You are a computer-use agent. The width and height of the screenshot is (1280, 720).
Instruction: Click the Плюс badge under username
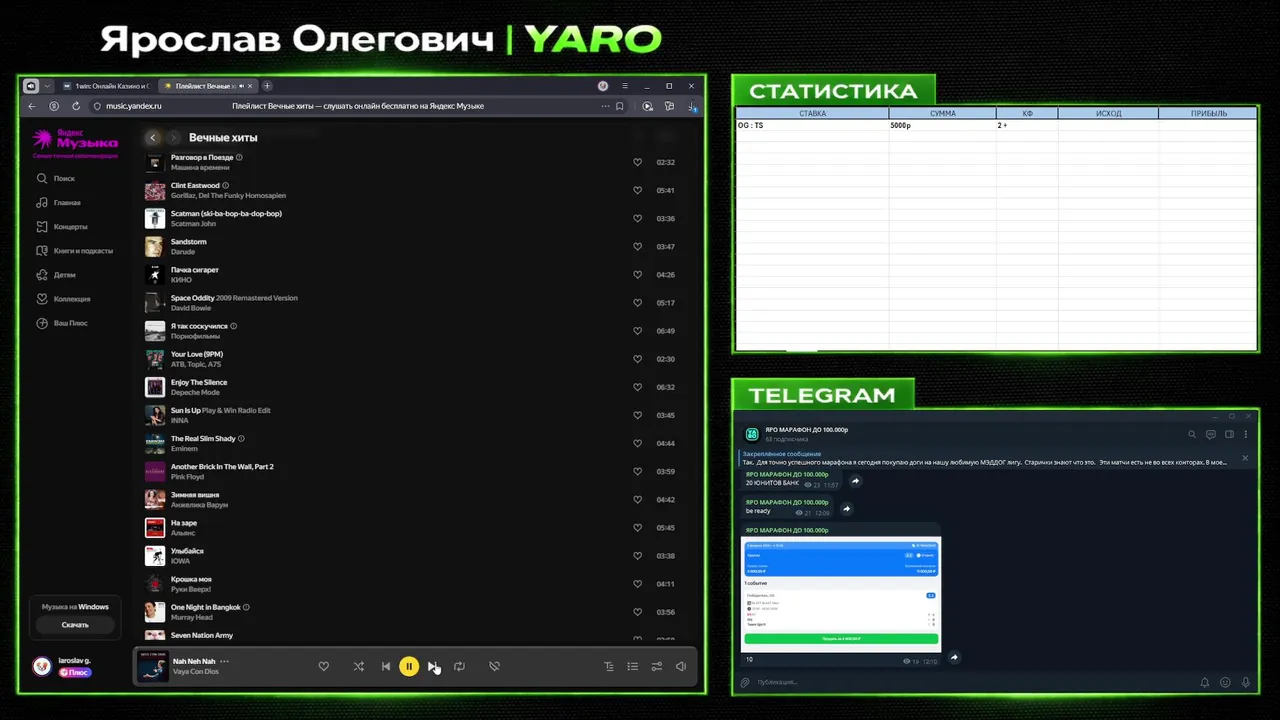click(75, 672)
